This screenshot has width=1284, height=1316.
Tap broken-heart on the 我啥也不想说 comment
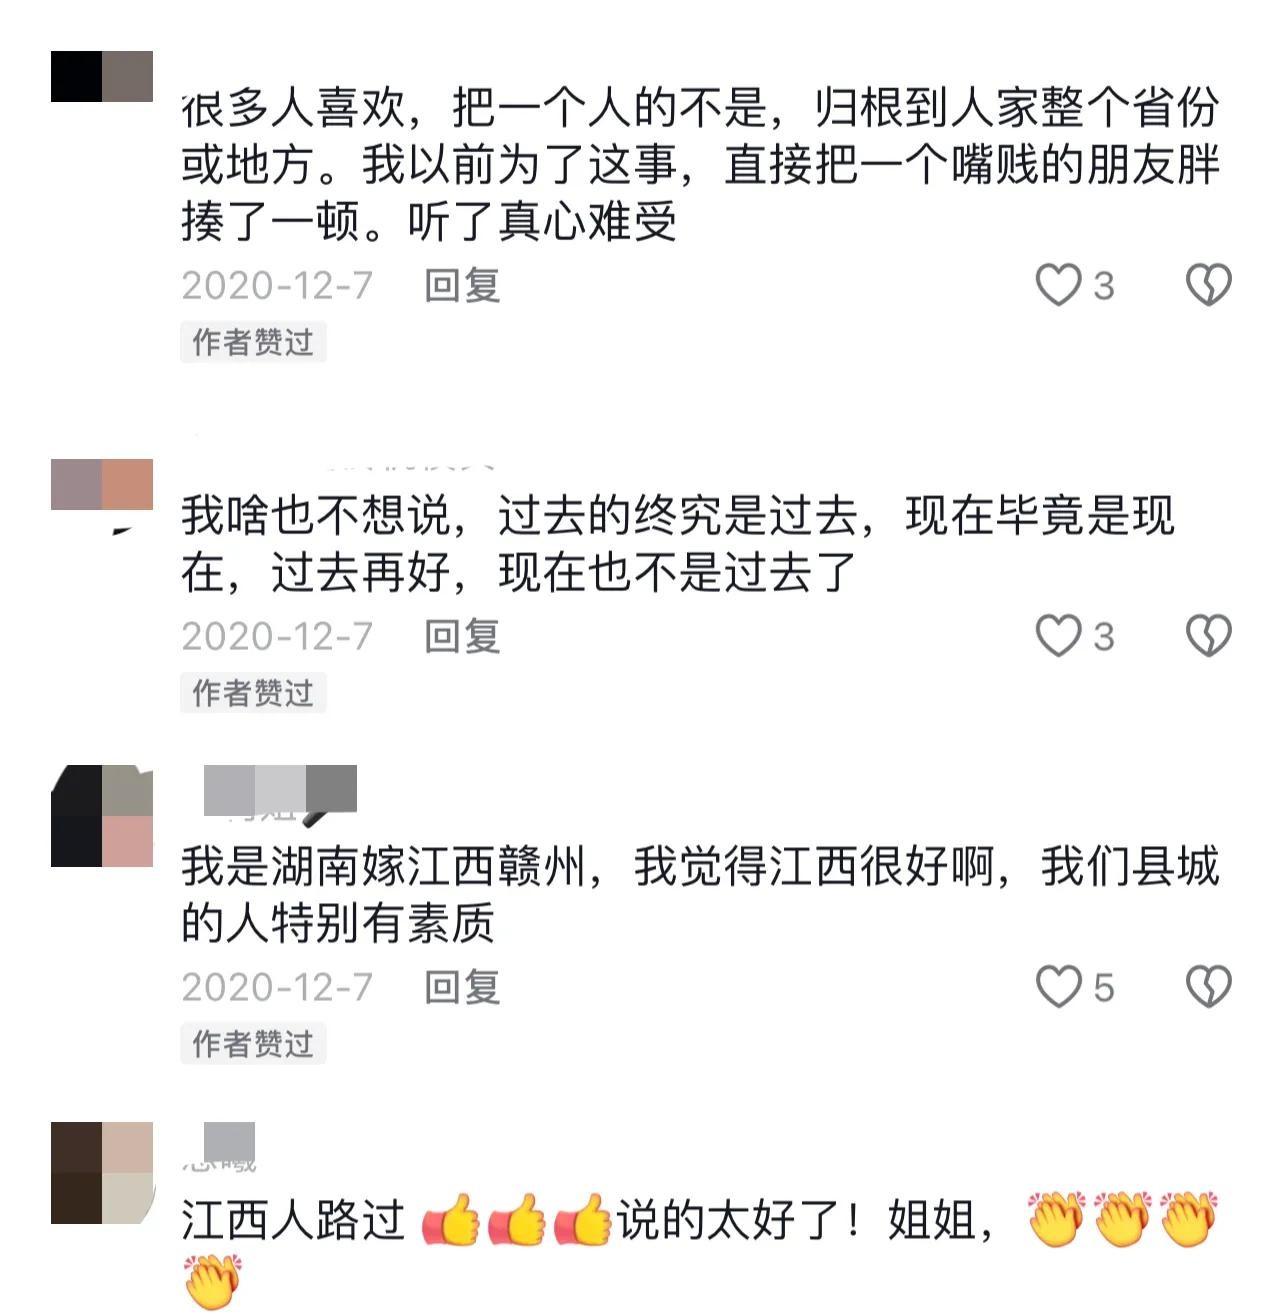coord(1208,636)
